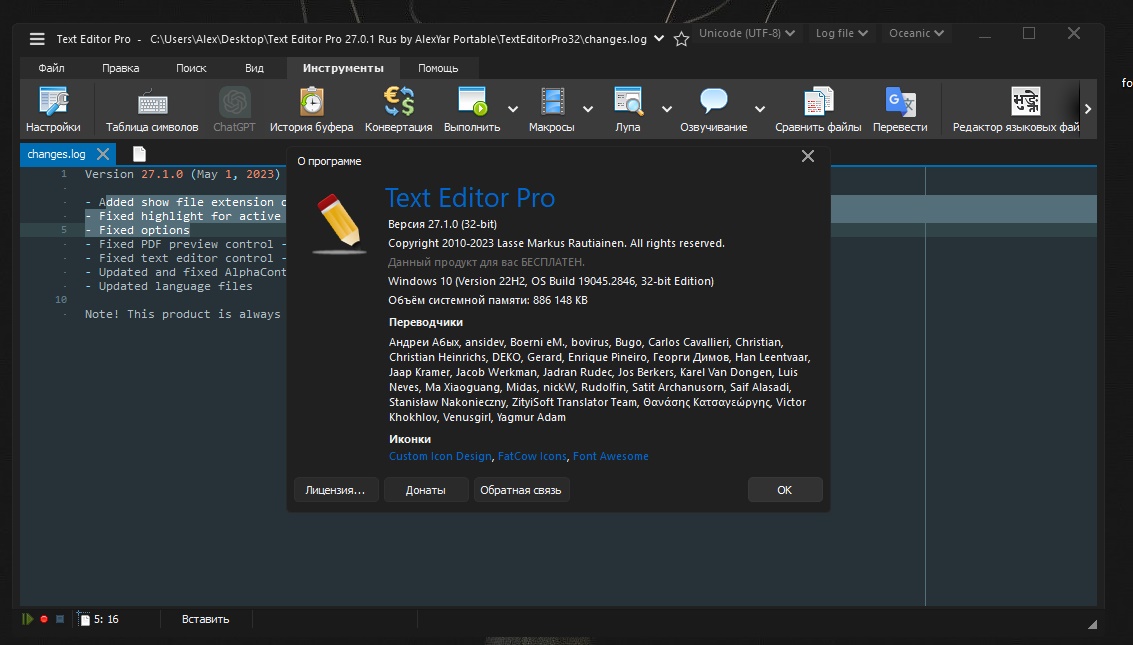Open the Oceanic theme dropdown

coord(916,33)
